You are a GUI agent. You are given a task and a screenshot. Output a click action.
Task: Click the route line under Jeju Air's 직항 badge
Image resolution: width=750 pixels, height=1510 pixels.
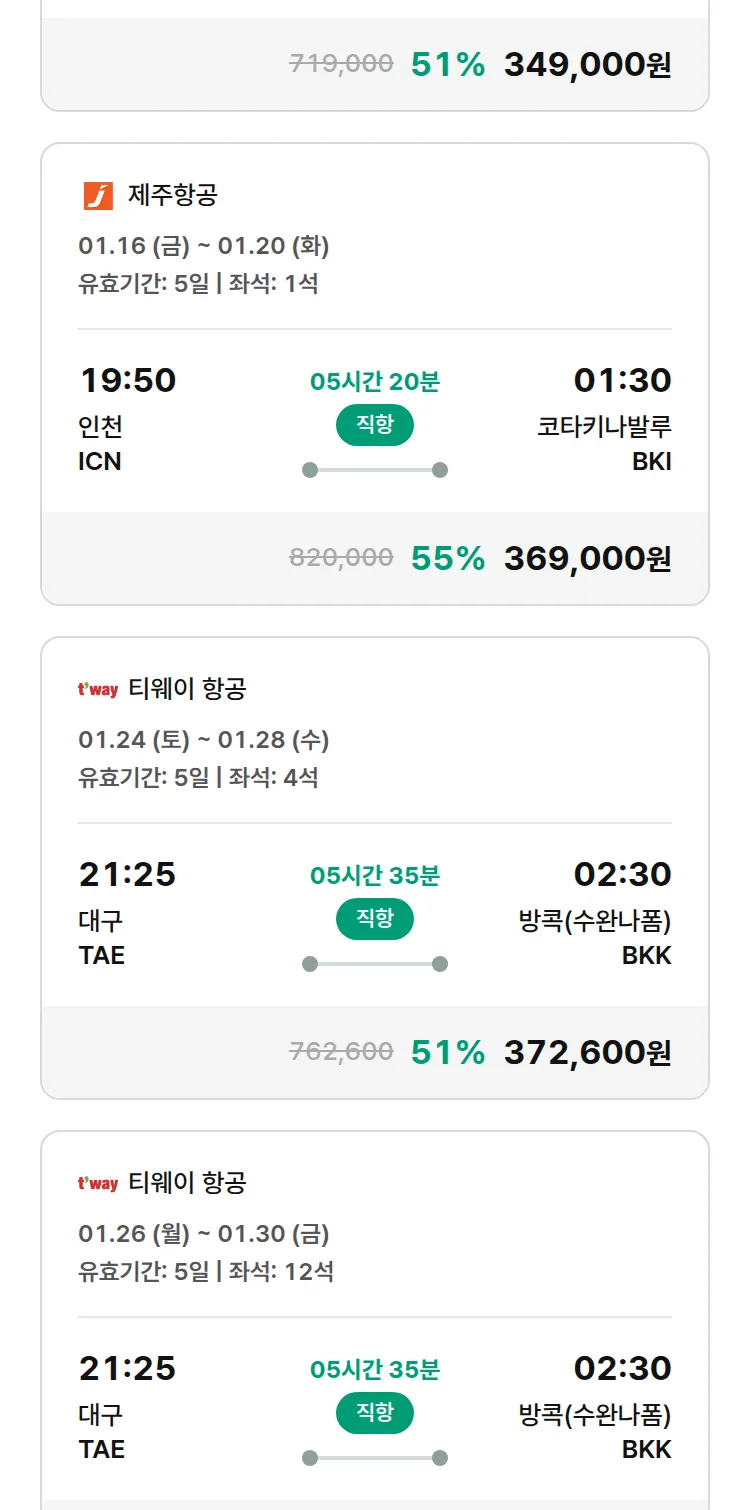coord(374,470)
